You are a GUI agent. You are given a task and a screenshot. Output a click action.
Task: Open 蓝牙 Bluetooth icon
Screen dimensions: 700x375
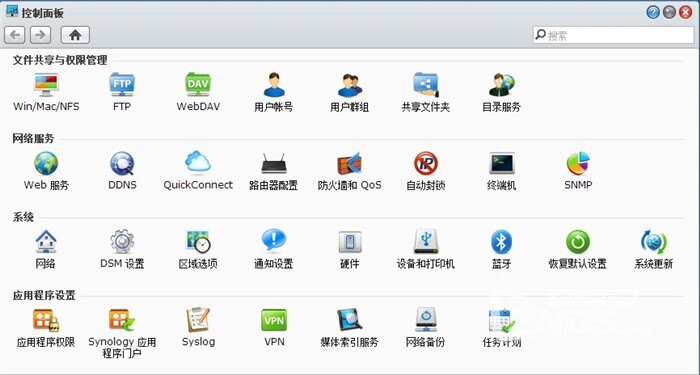click(x=501, y=242)
